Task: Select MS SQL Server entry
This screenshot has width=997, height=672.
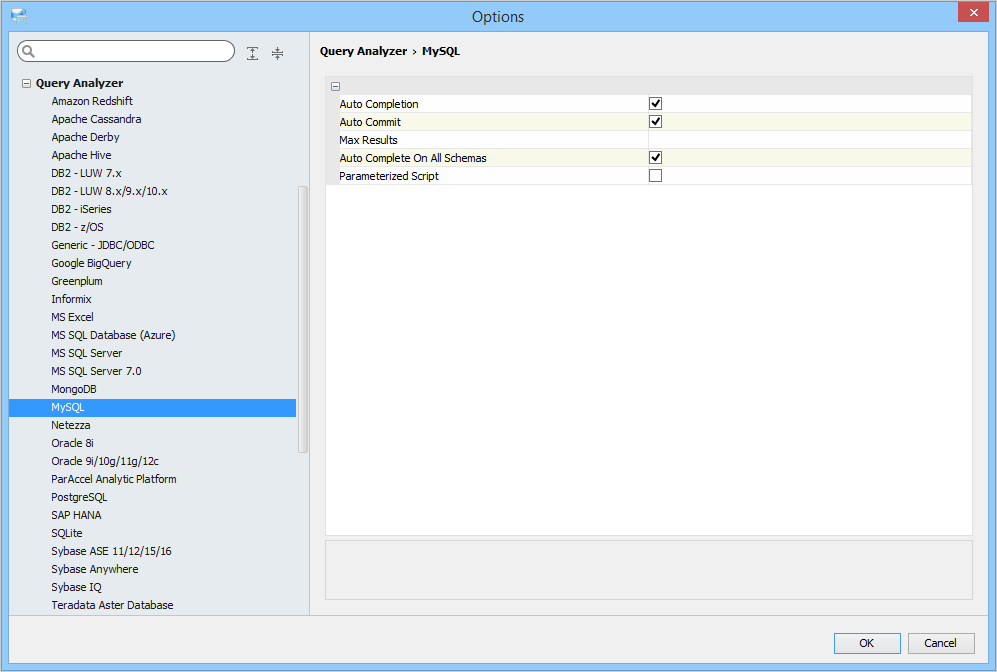Action: pos(86,353)
